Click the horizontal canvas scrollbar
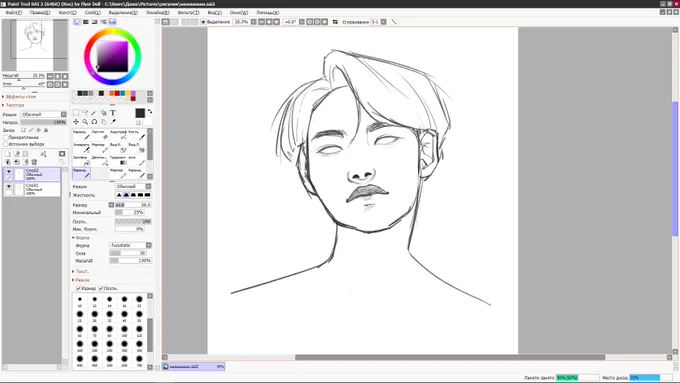Image resolution: width=680 pixels, height=383 pixels. click(450, 357)
